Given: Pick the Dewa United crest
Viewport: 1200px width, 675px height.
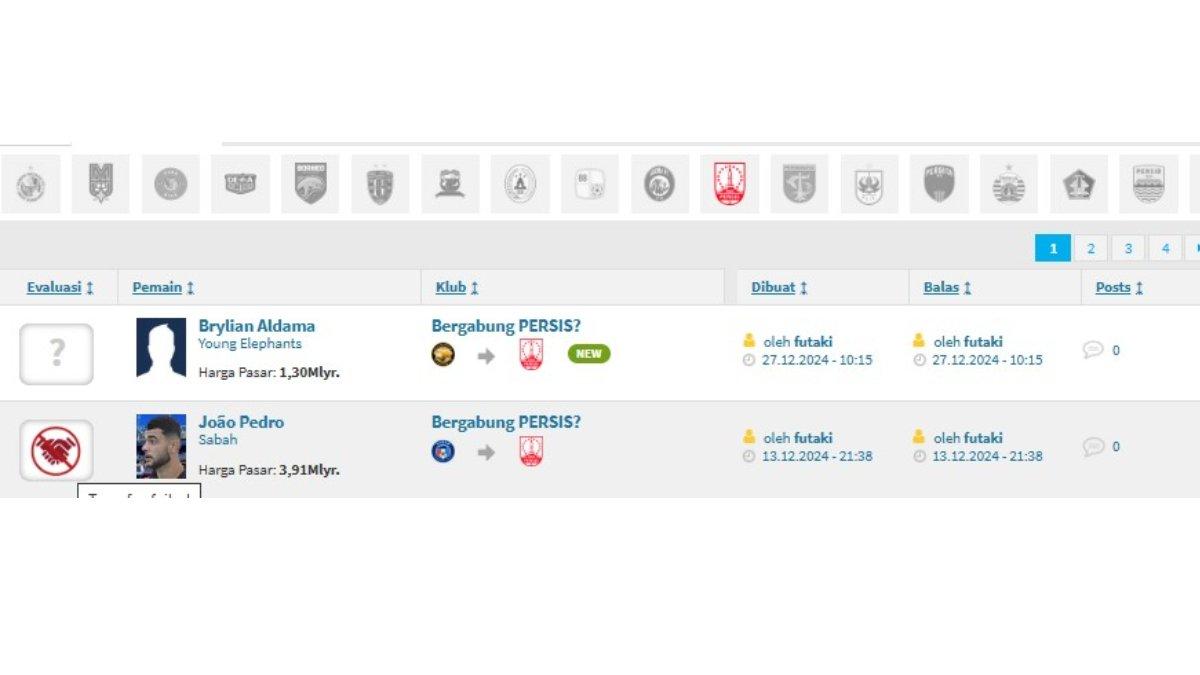Looking at the screenshot, I should (240, 184).
